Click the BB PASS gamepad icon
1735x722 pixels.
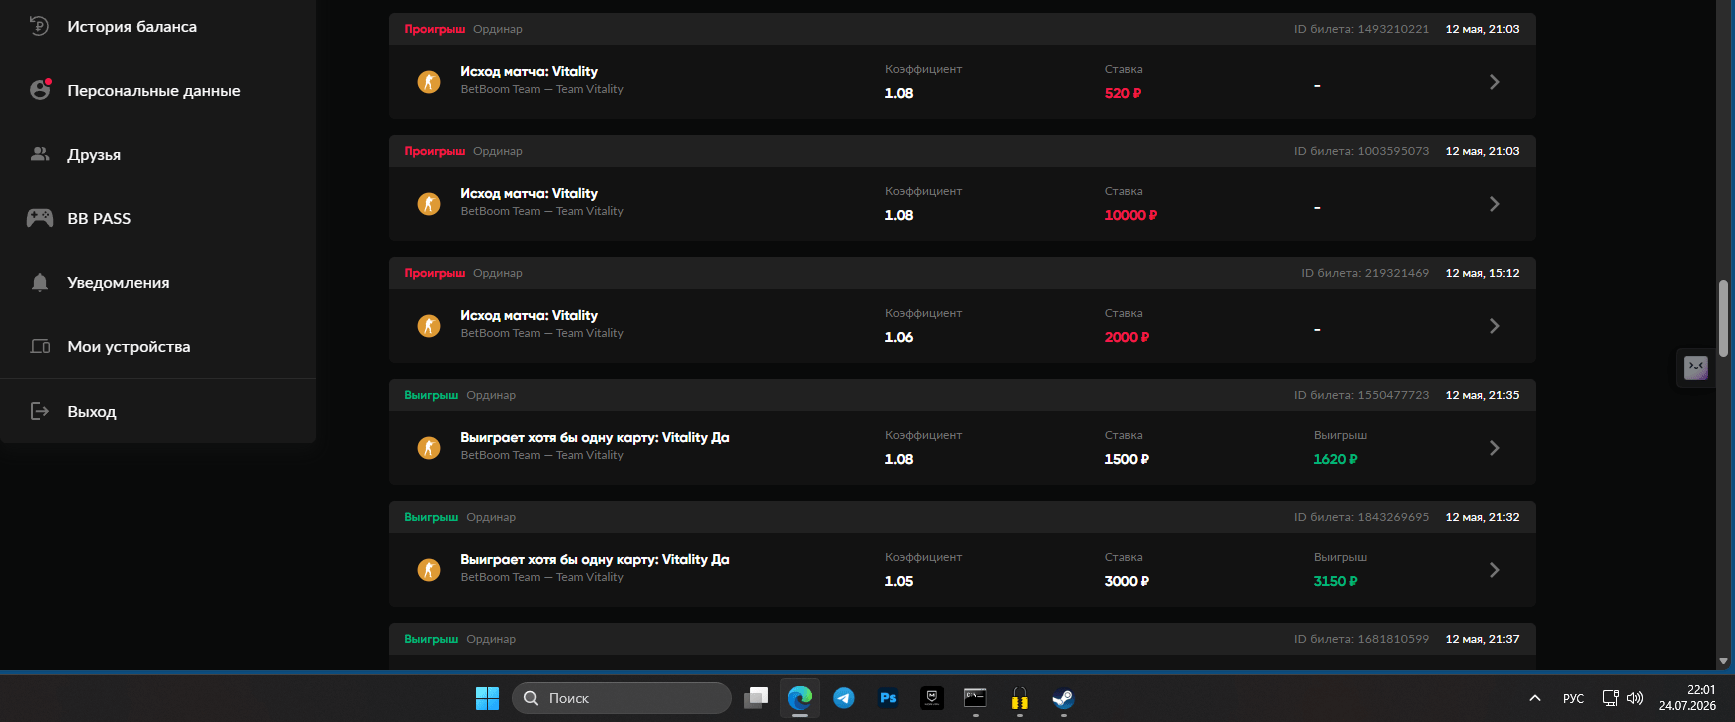pyautogui.click(x=40, y=218)
